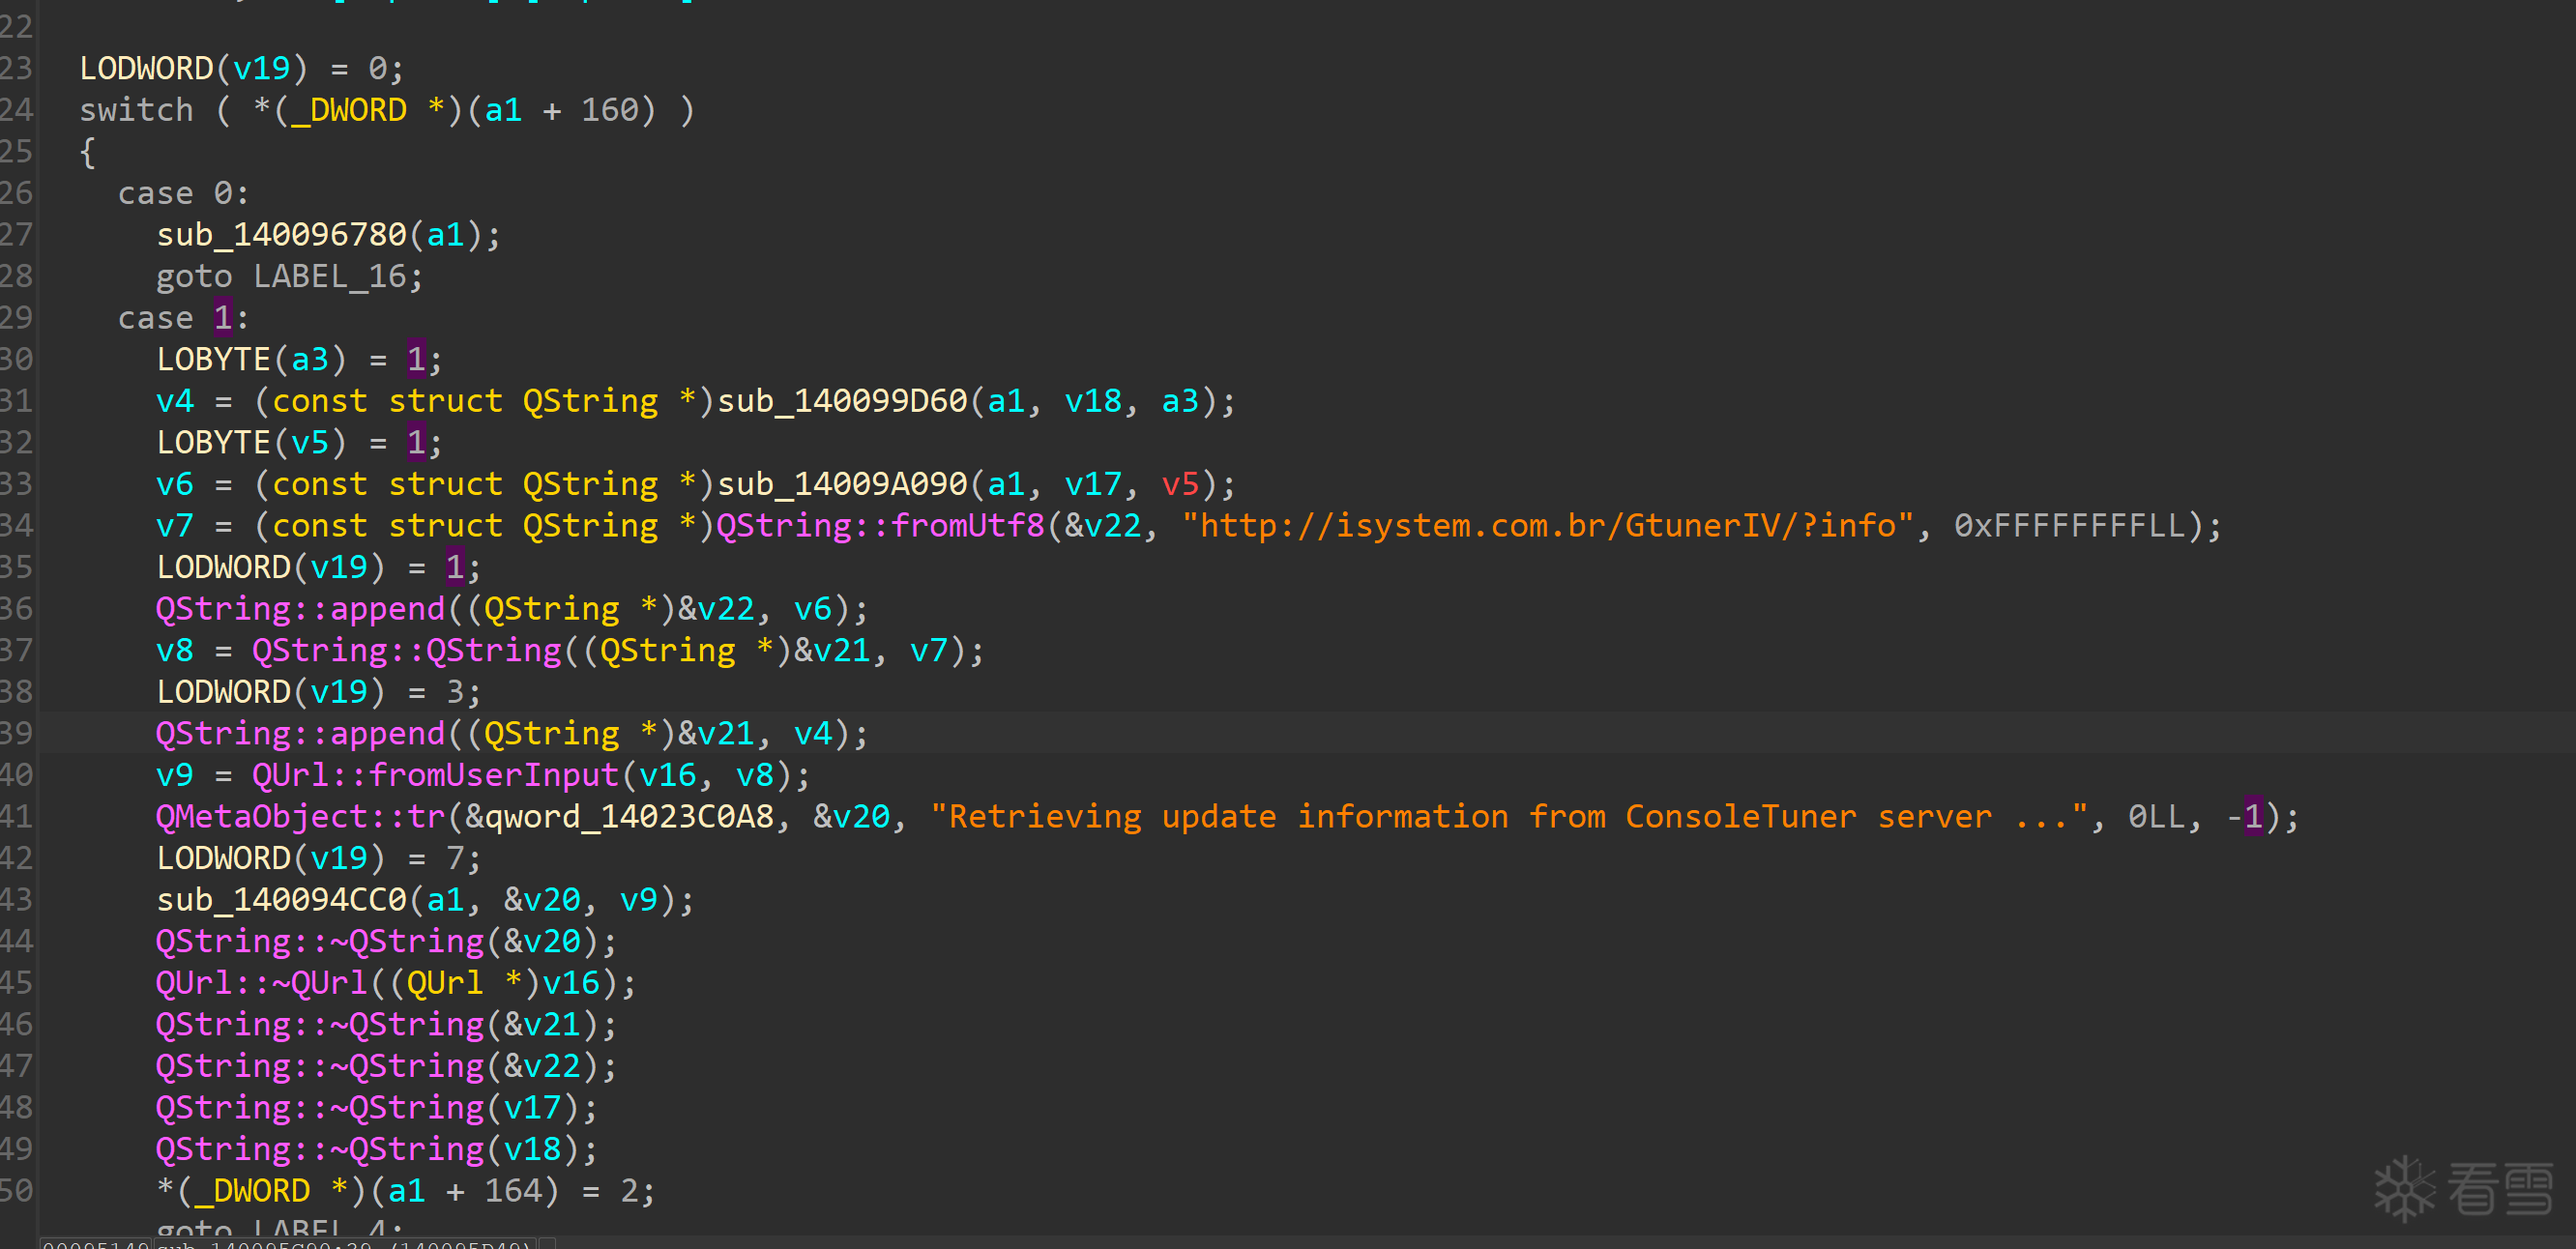Image resolution: width=2576 pixels, height=1249 pixels.
Task: Click the red v5 argument on line 33
Action: tap(1179, 484)
